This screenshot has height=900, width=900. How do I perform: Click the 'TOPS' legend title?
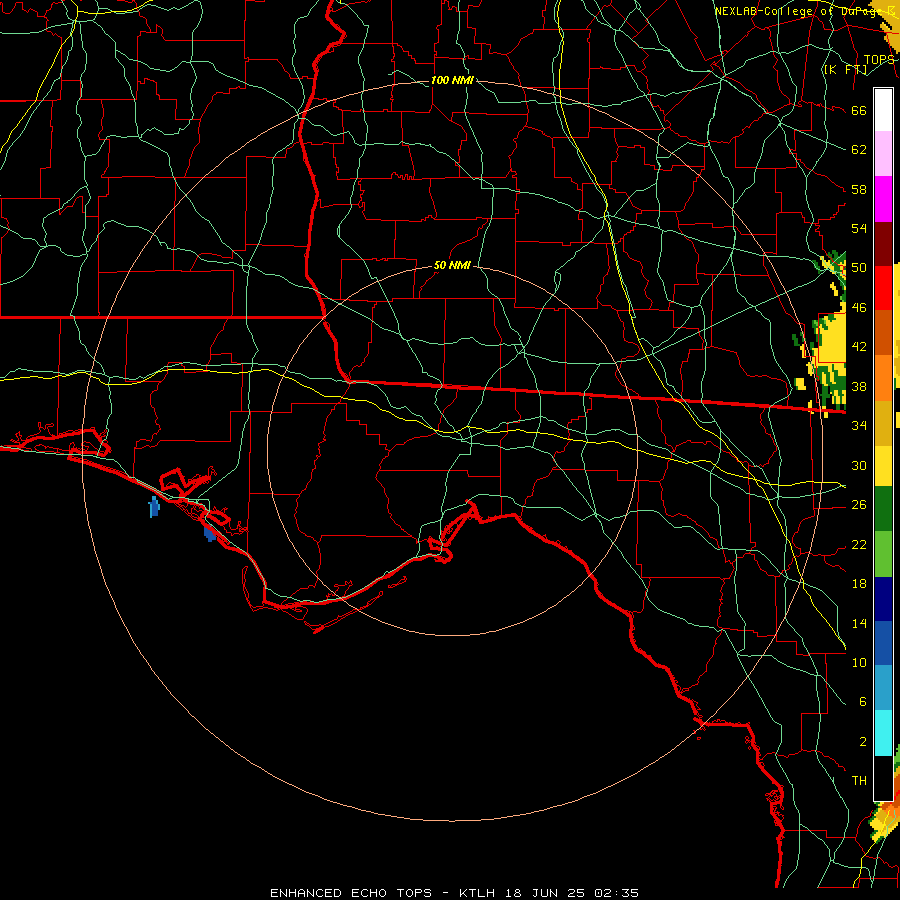coord(879,60)
